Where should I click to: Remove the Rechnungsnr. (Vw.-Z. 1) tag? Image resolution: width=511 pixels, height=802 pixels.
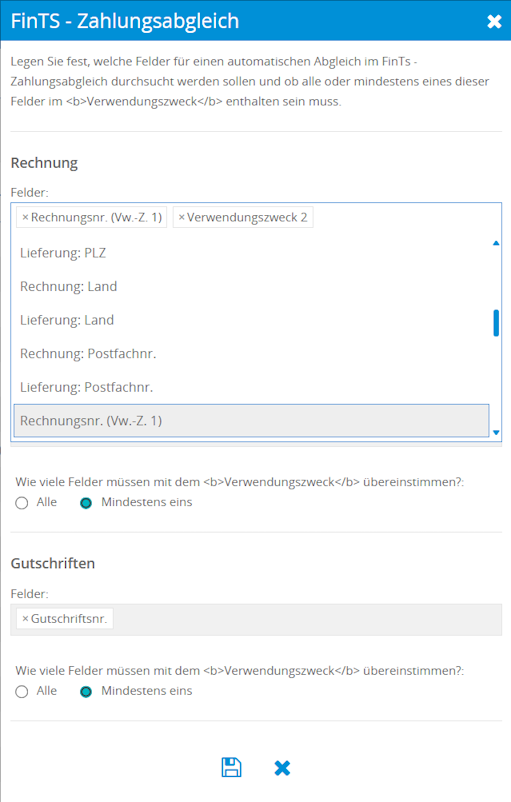click(25, 217)
